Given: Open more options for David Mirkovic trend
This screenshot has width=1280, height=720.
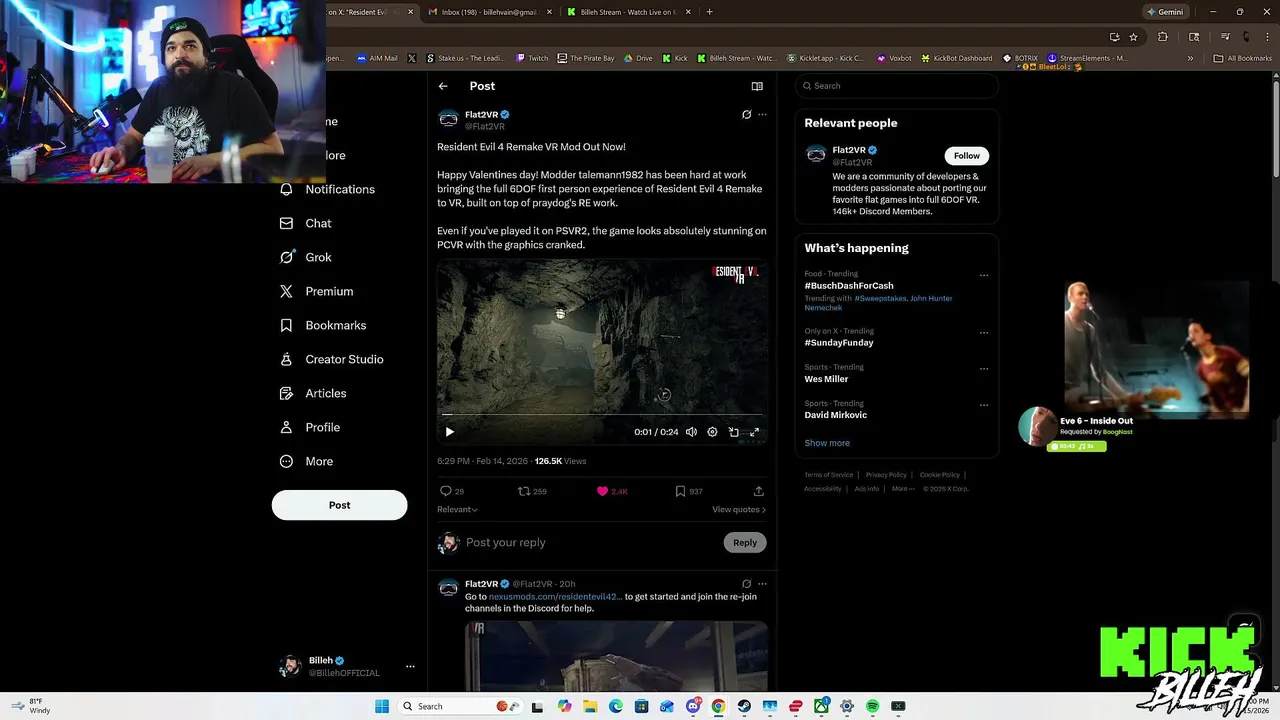Looking at the screenshot, I should pyautogui.click(x=984, y=405).
